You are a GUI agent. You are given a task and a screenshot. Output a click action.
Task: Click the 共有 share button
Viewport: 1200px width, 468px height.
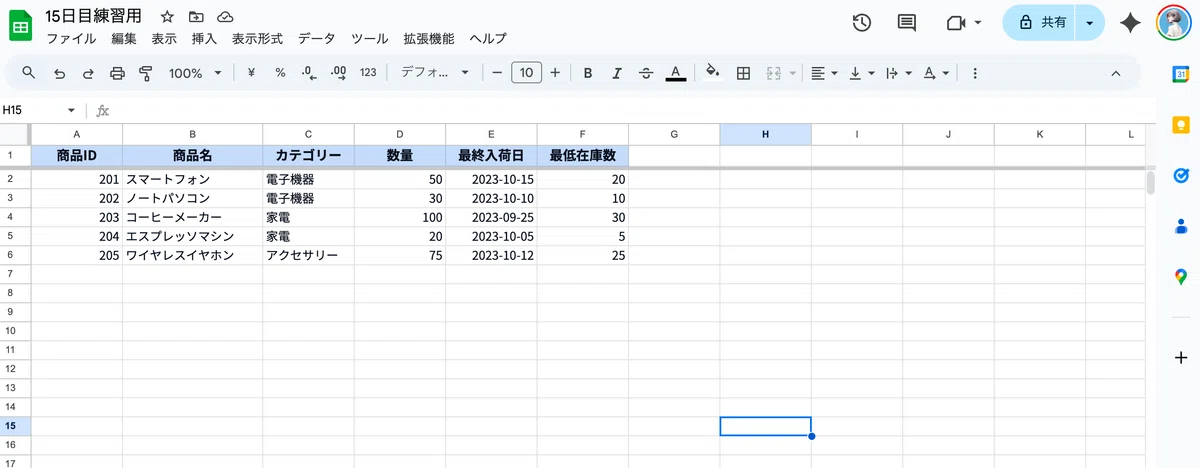coord(1040,23)
